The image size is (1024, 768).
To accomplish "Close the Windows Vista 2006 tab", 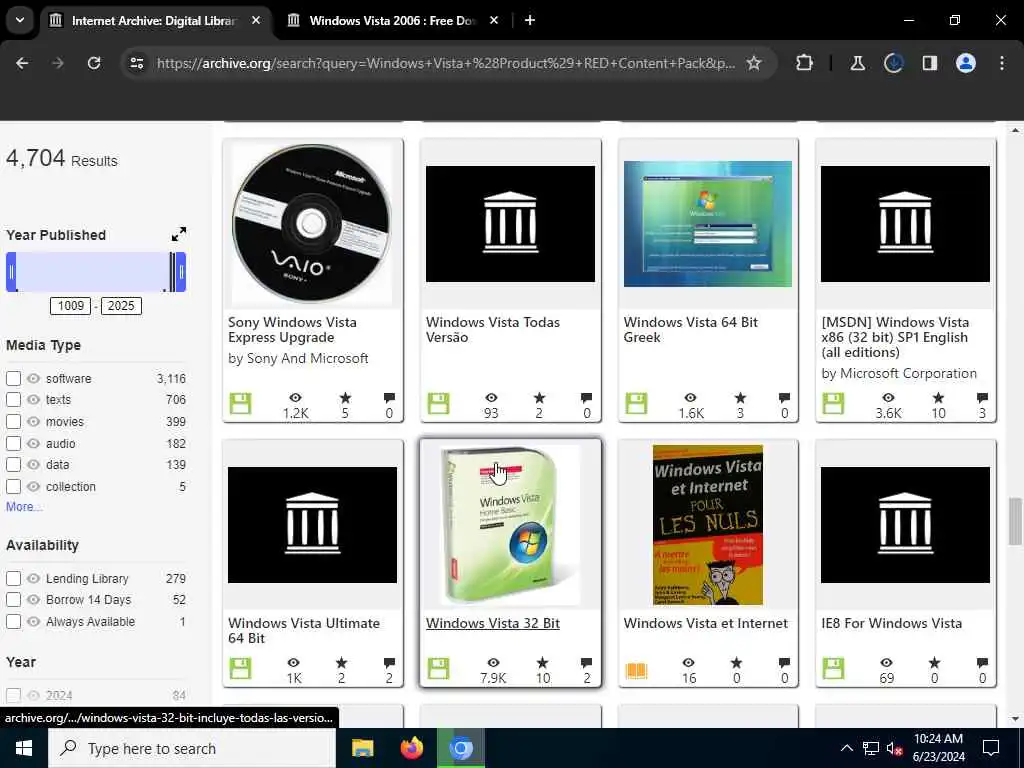I will coord(494,20).
